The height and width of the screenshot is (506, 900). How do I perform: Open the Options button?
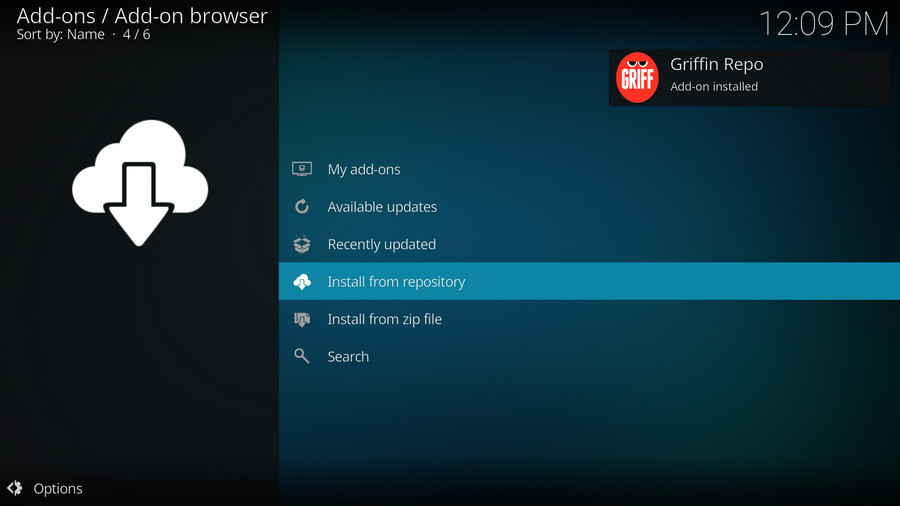(45, 488)
